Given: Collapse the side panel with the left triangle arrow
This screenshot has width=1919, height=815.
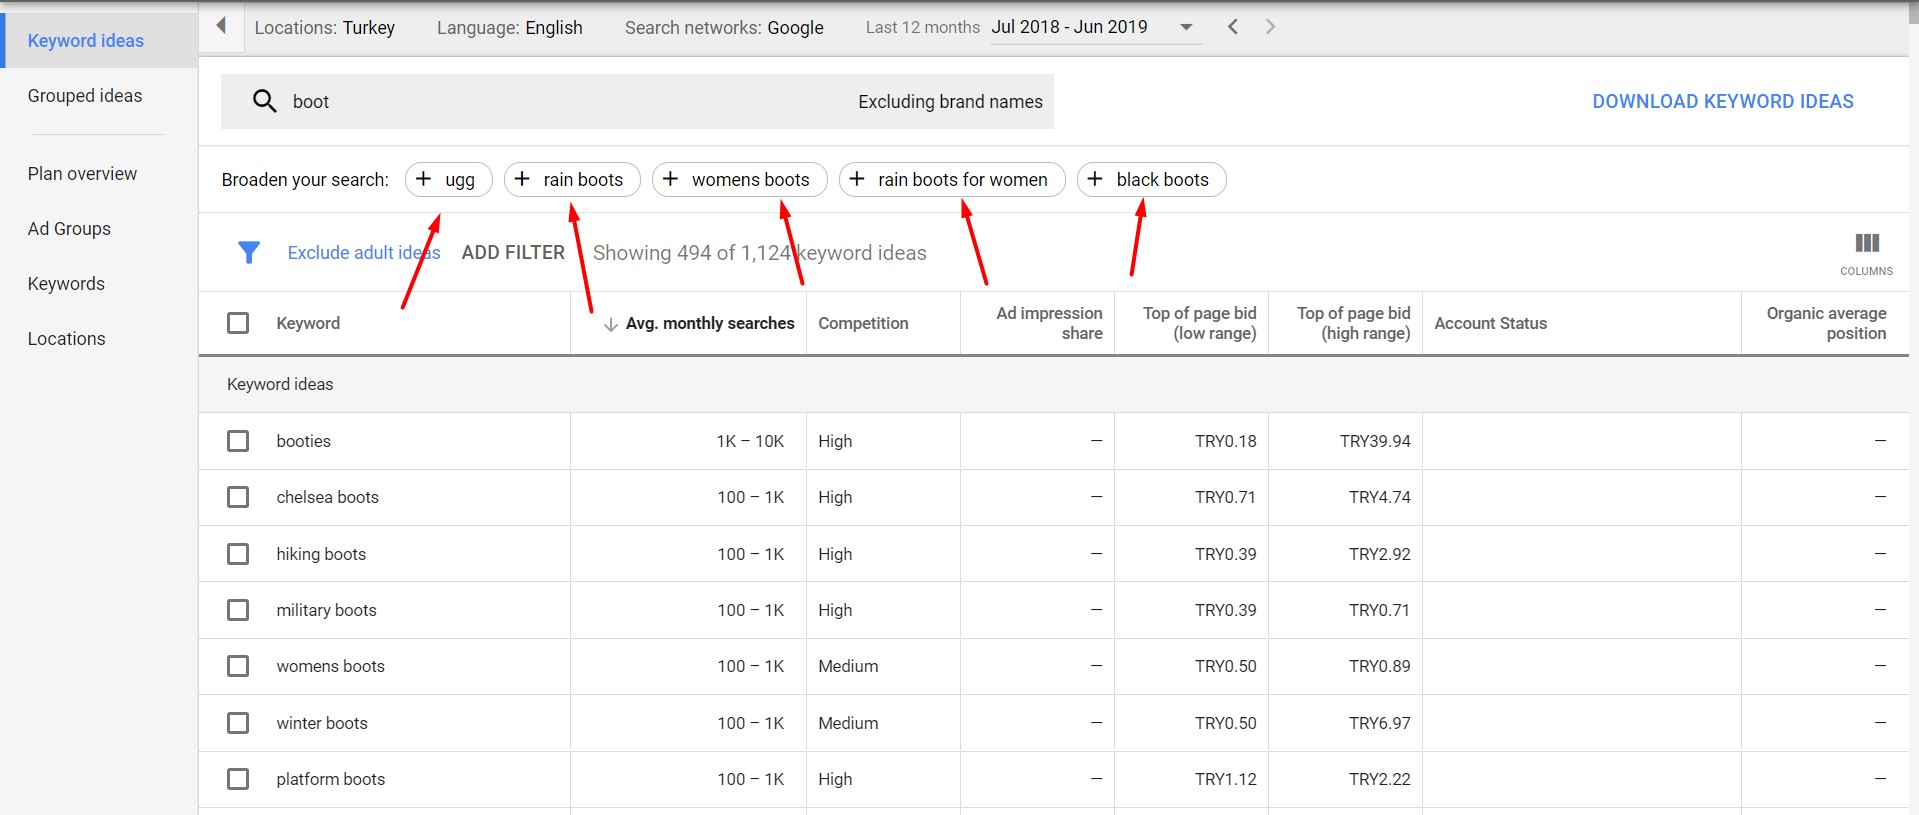Looking at the screenshot, I should coord(221,26).
